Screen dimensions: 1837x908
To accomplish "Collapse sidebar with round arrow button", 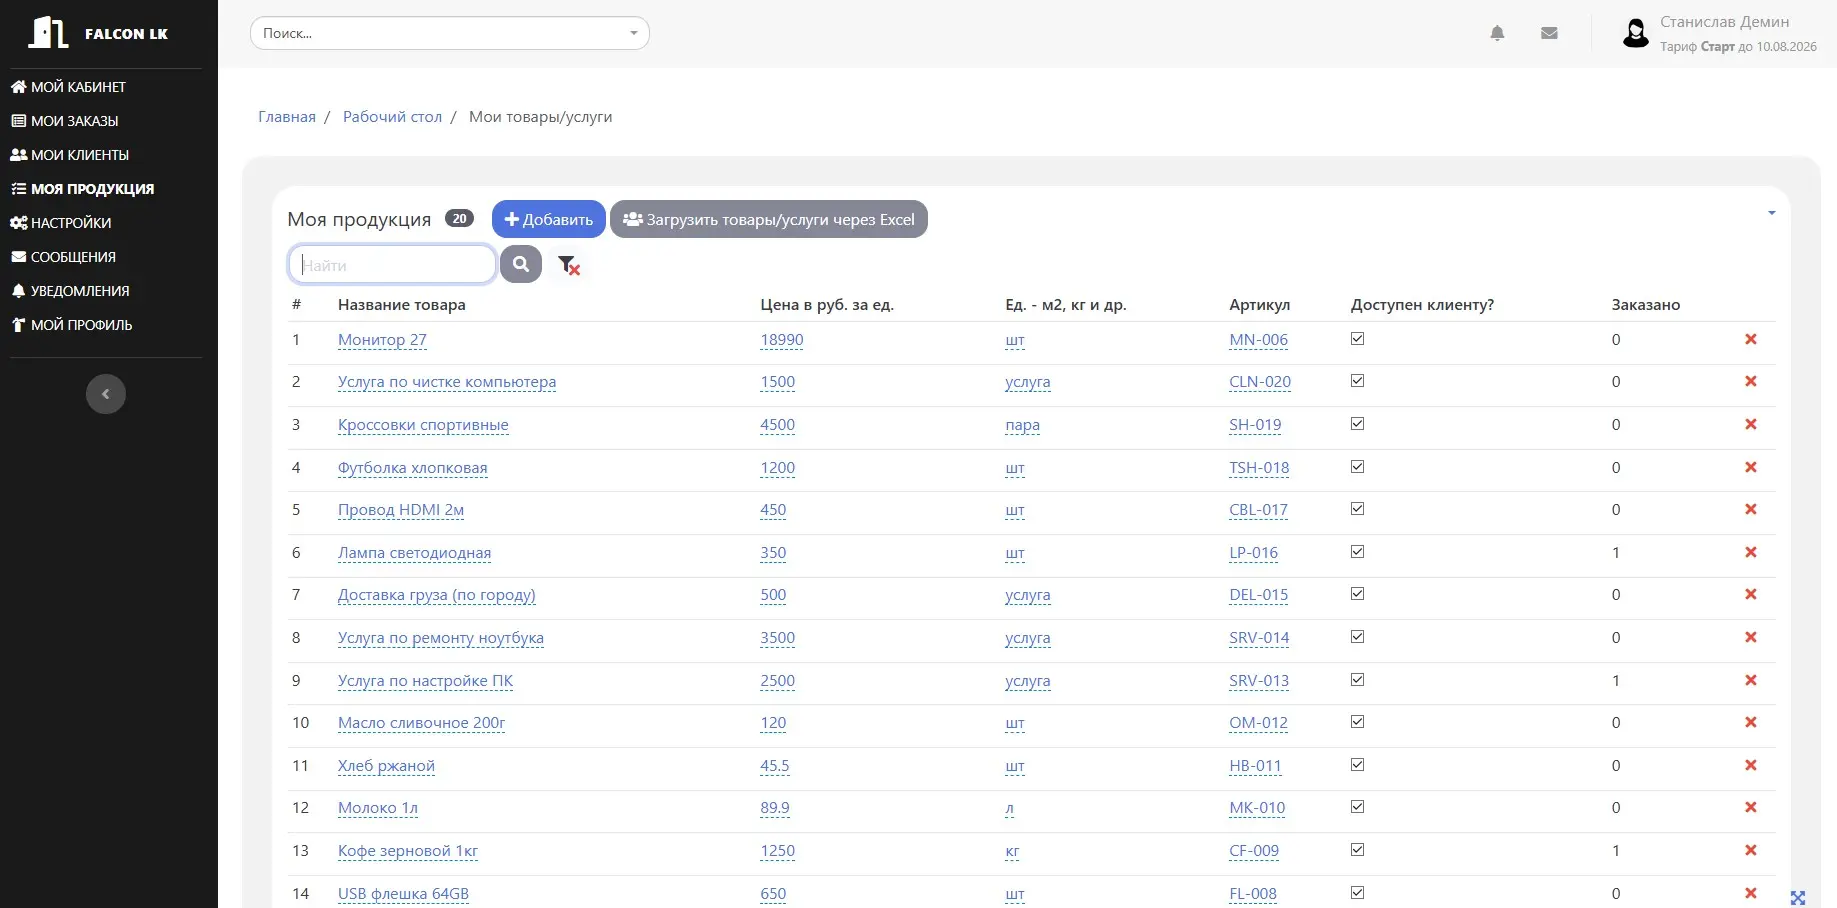I will [x=106, y=394].
